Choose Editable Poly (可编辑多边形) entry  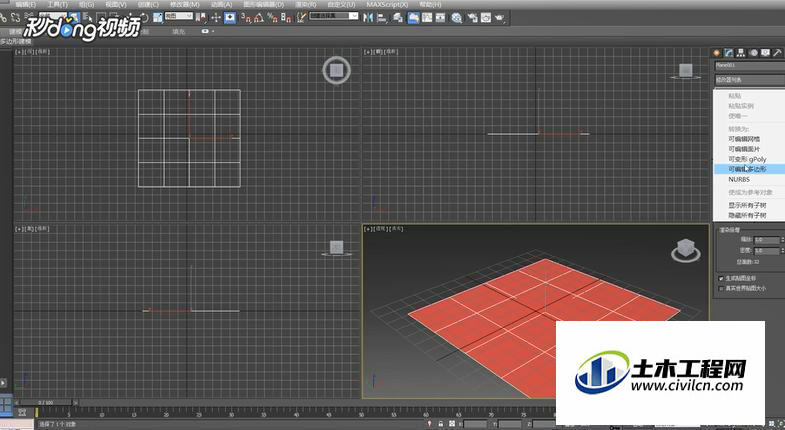[749, 169]
